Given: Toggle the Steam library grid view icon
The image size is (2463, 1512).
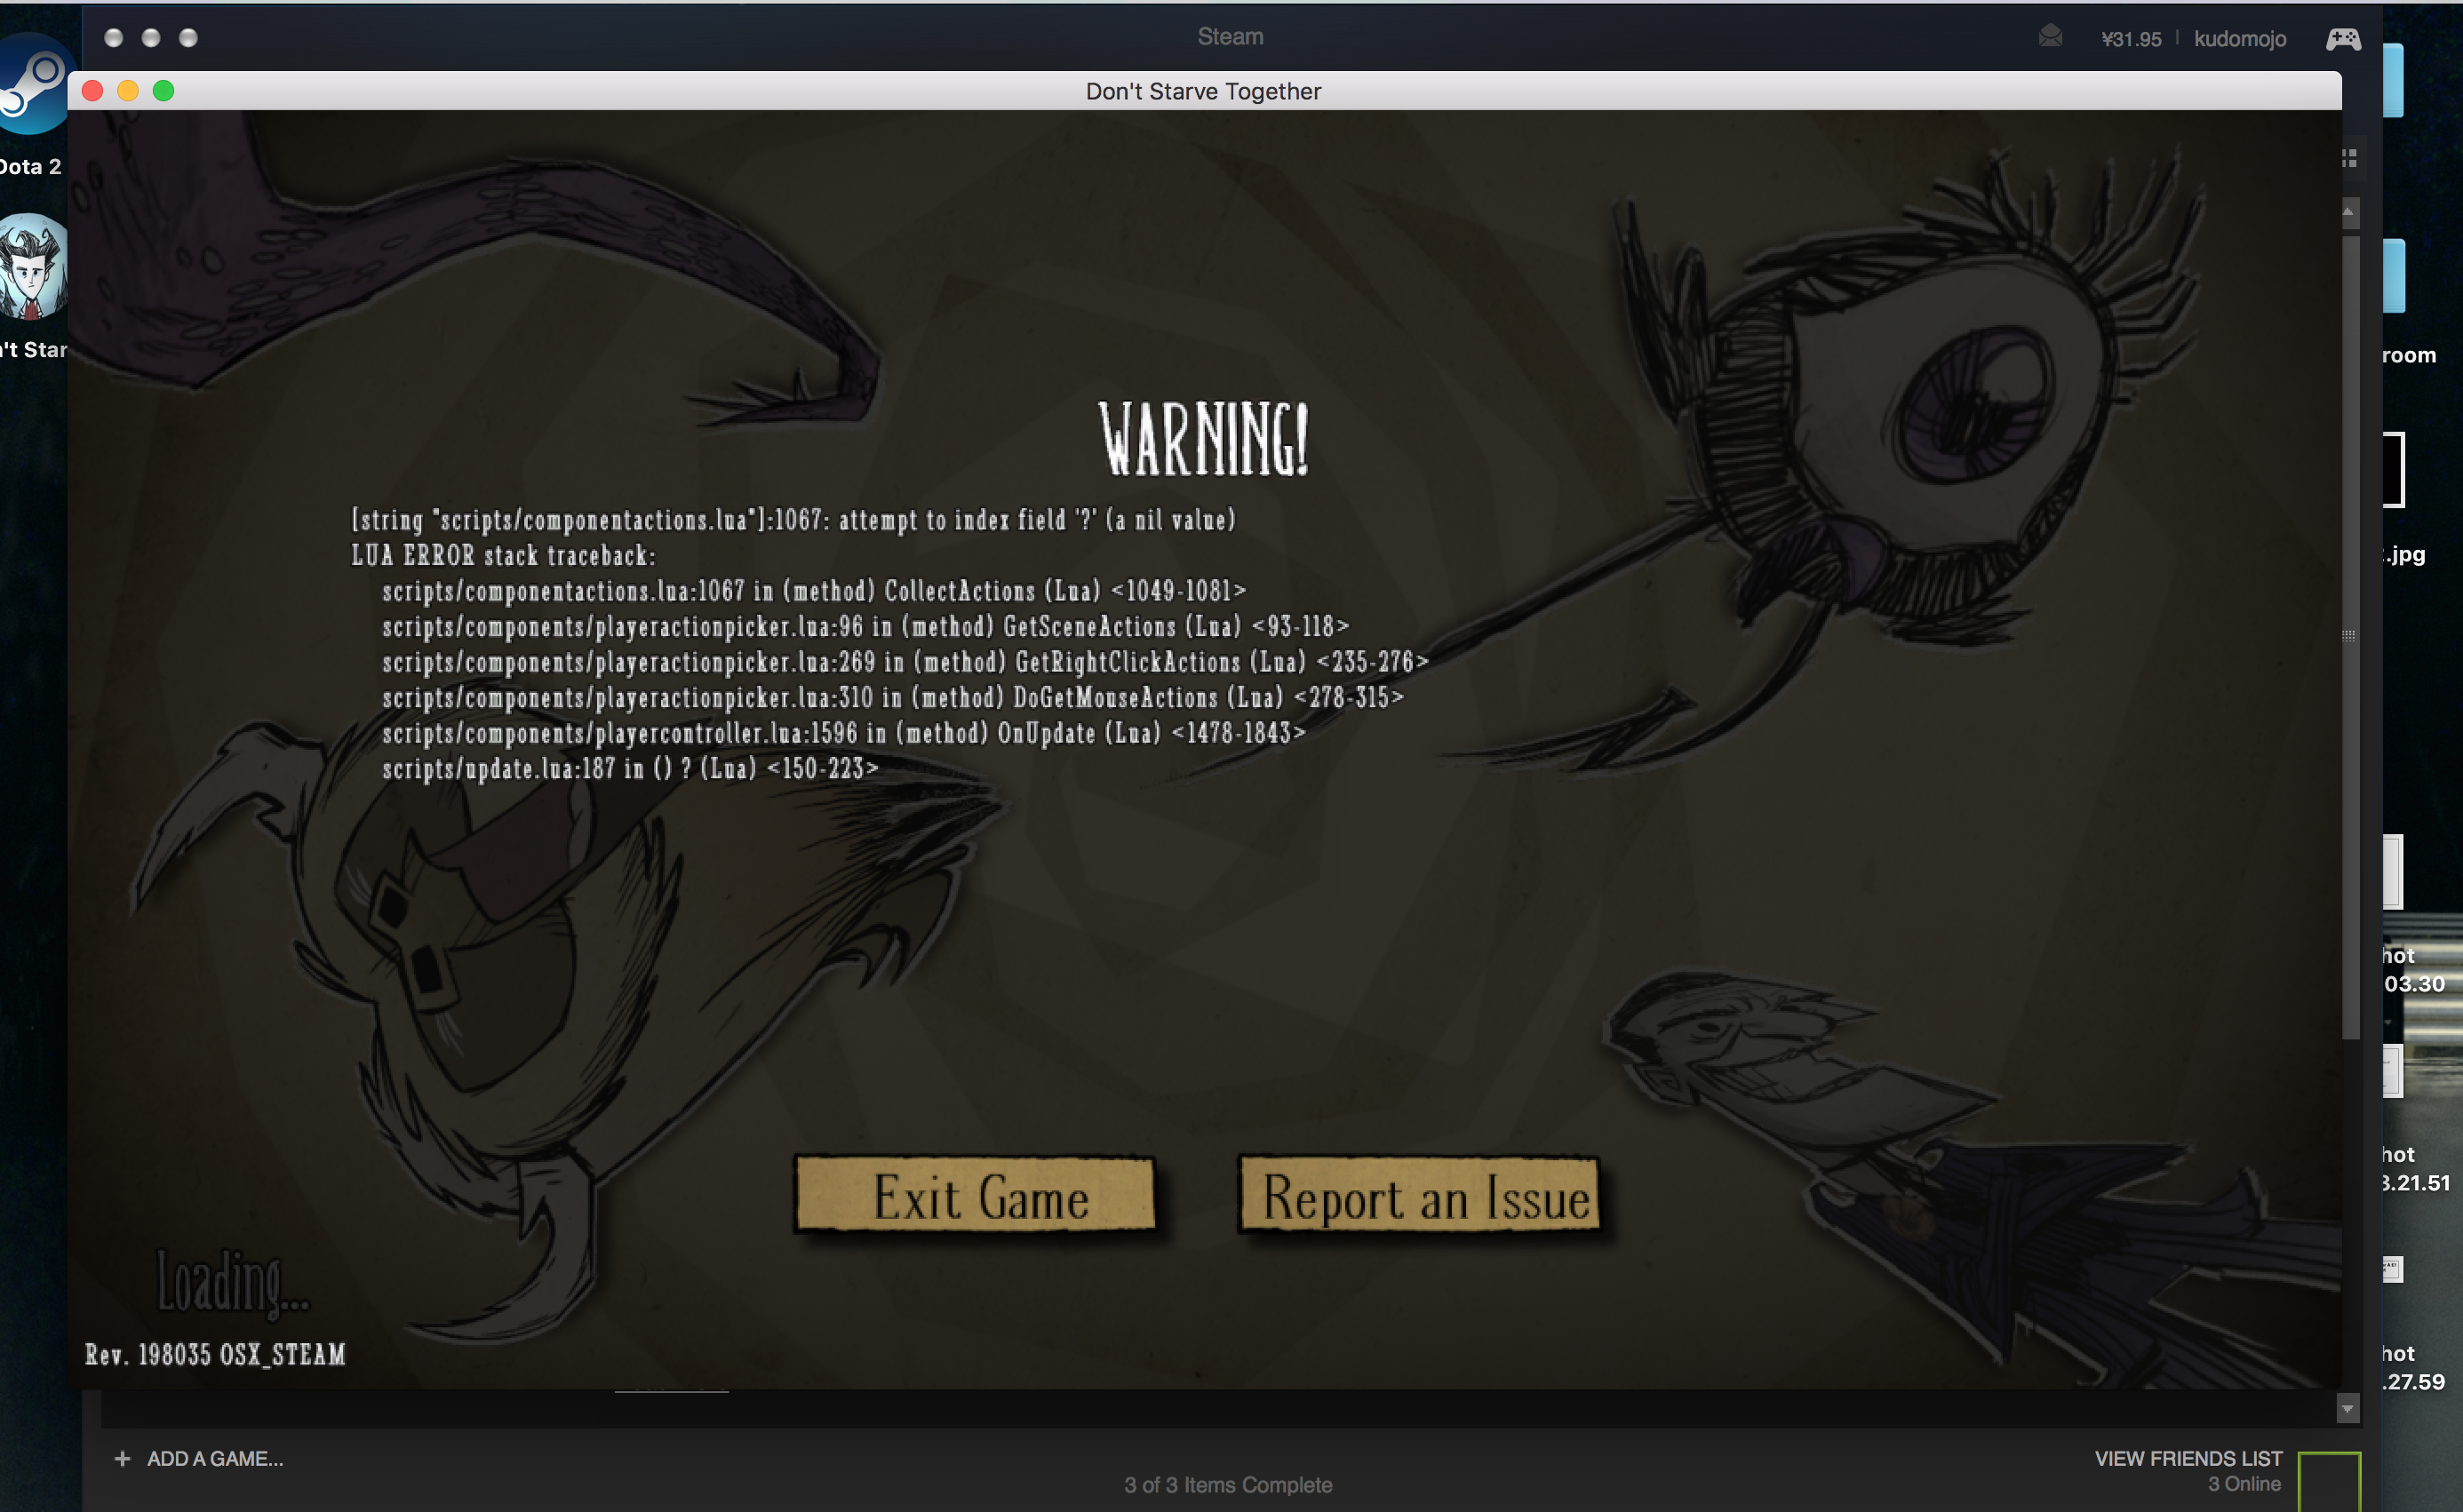Looking at the screenshot, I should pos(2349,158).
